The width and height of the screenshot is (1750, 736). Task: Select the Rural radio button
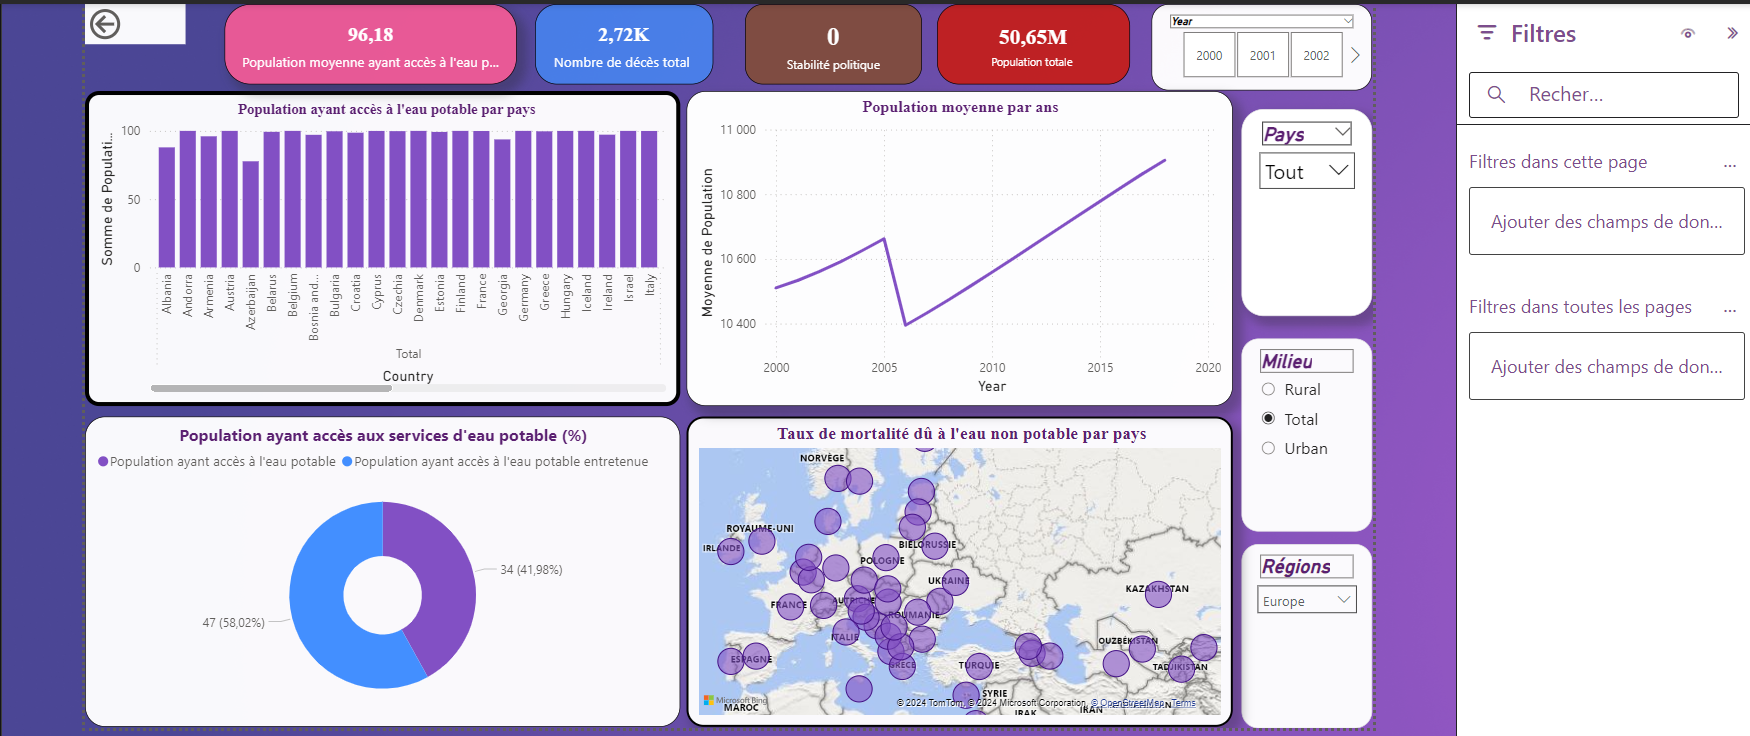(1268, 390)
